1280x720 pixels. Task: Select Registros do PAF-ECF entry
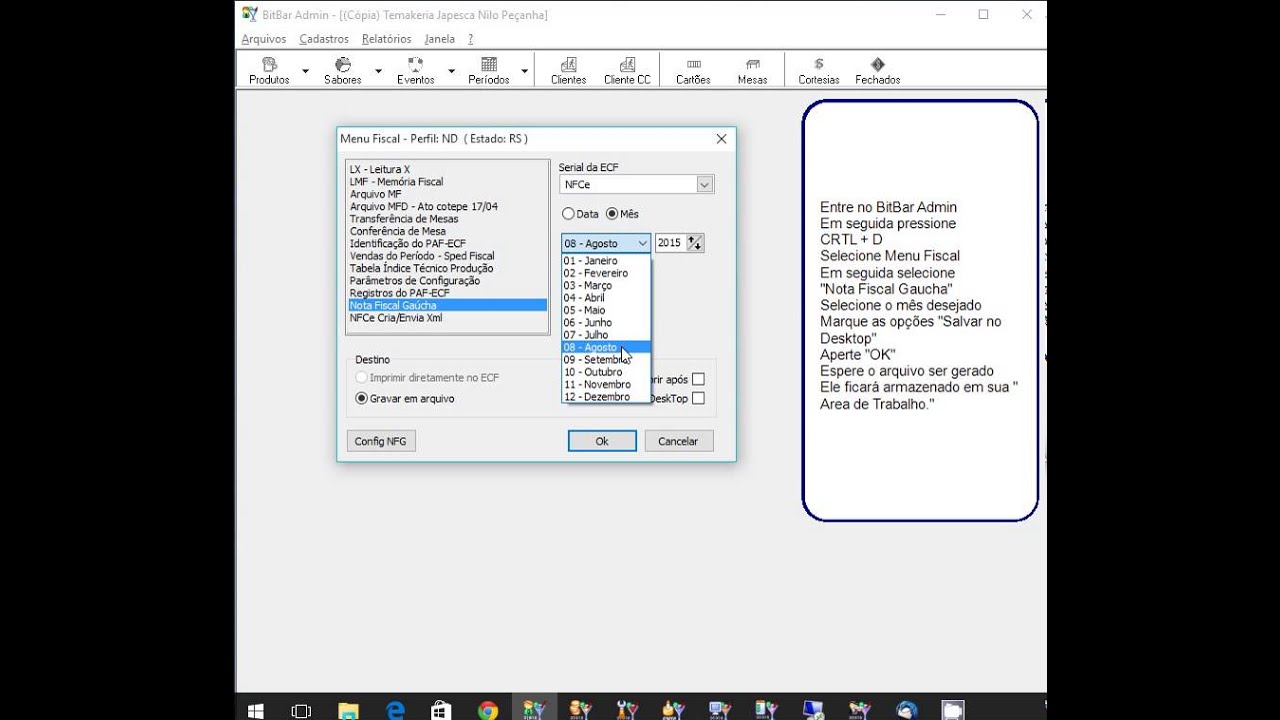click(447, 293)
